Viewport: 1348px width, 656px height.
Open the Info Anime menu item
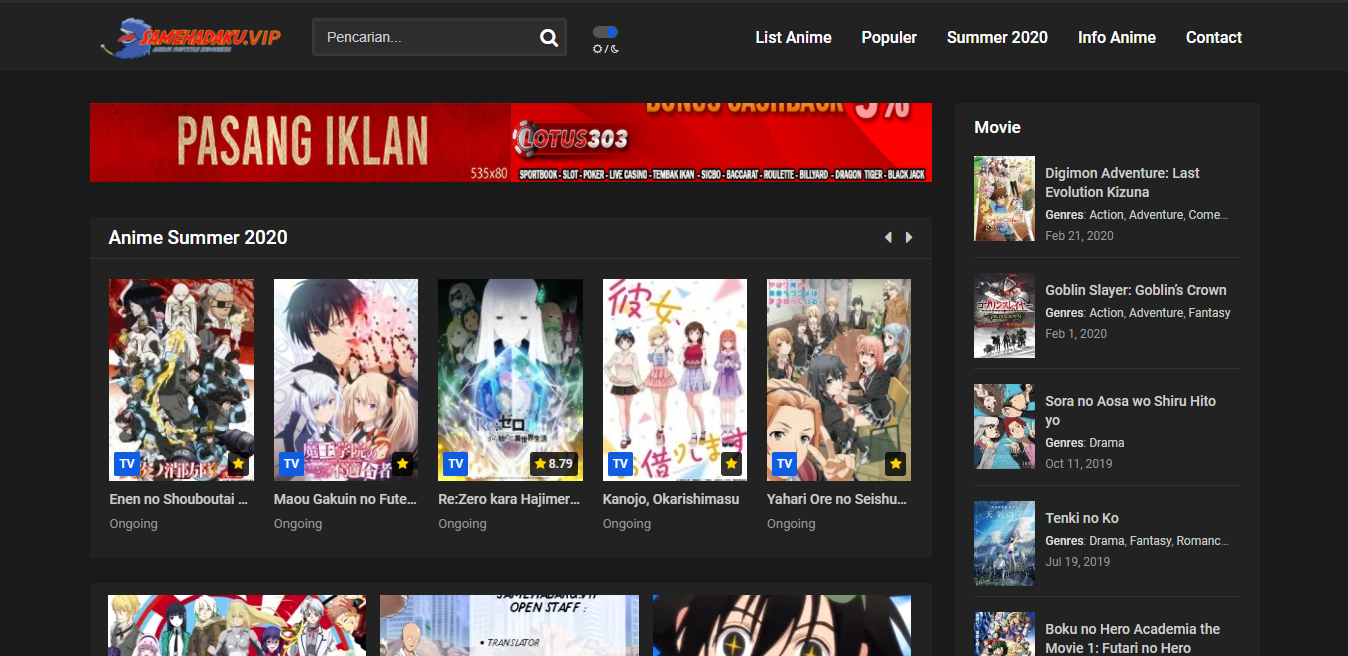[x=1116, y=37]
